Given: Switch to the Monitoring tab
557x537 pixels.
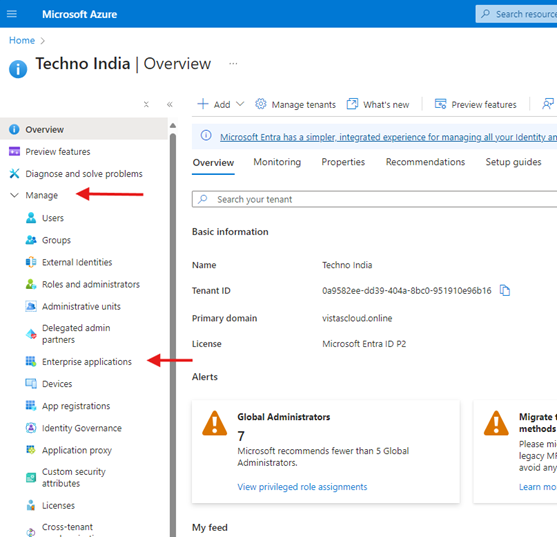Looking at the screenshot, I should point(277,162).
